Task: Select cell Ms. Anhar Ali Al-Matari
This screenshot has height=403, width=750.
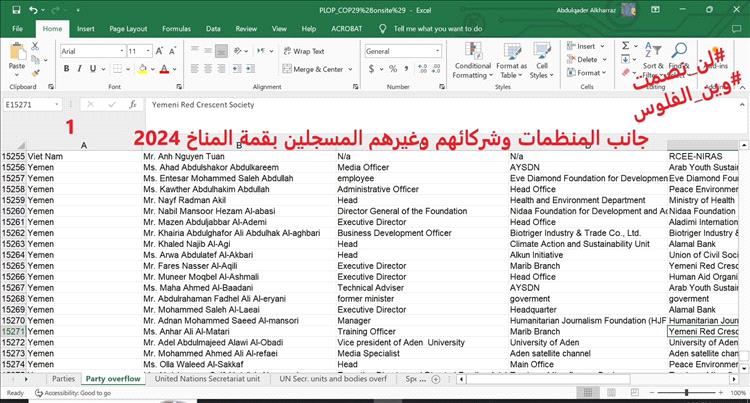Action: click(x=239, y=331)
